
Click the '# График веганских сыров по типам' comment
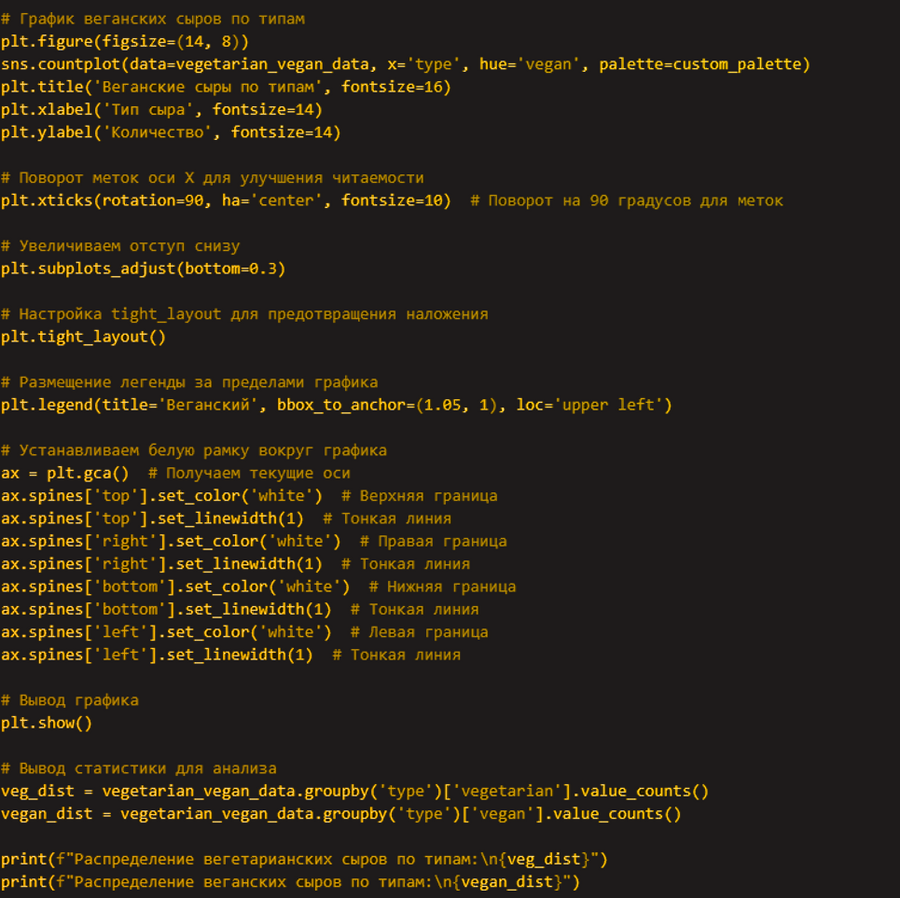tap(153, 19)
